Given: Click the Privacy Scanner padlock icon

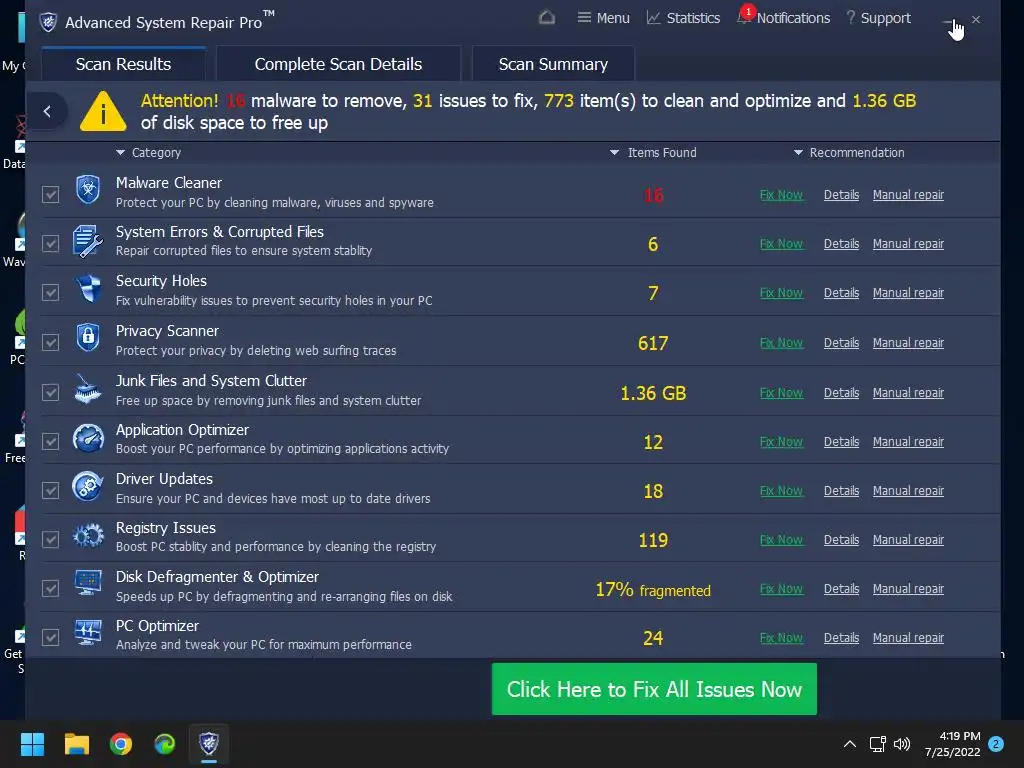Looking at the screenshot, I should point(88,338).
